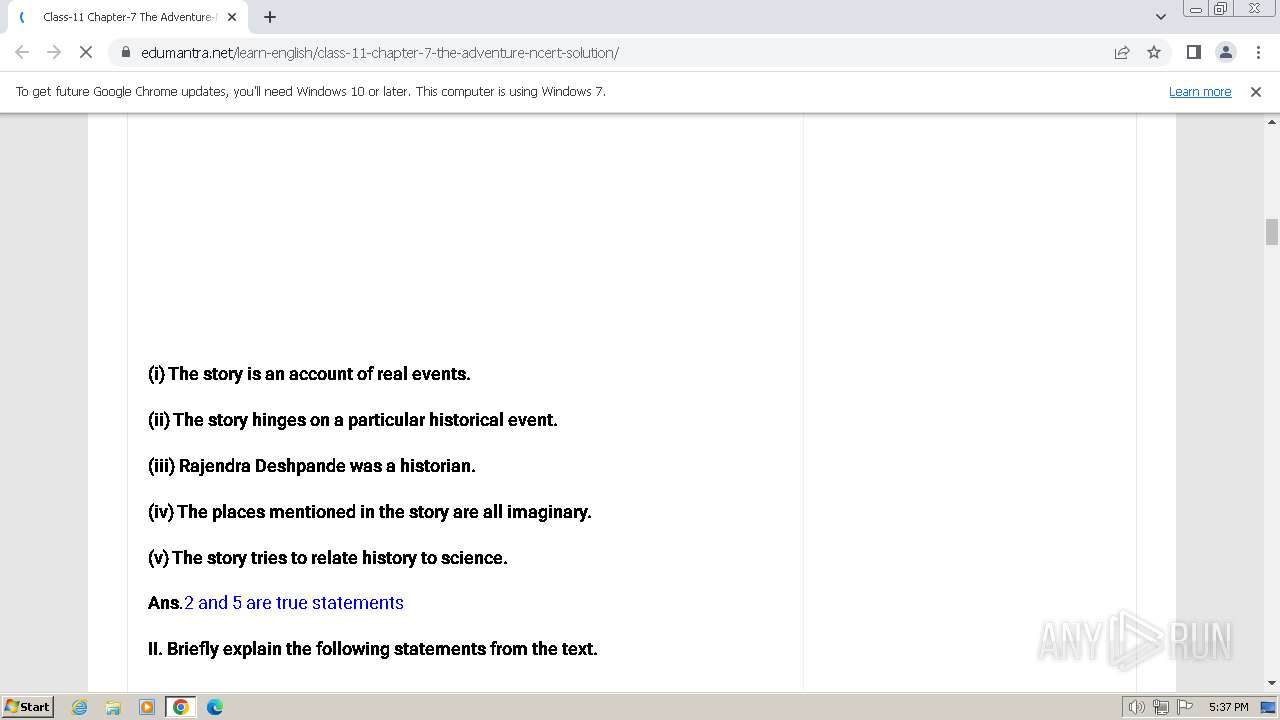This screenshot has width=1280, height=720.
Task: Click heading 'II. Briefly explain the following statements'
Action: (x=373, y=649)
